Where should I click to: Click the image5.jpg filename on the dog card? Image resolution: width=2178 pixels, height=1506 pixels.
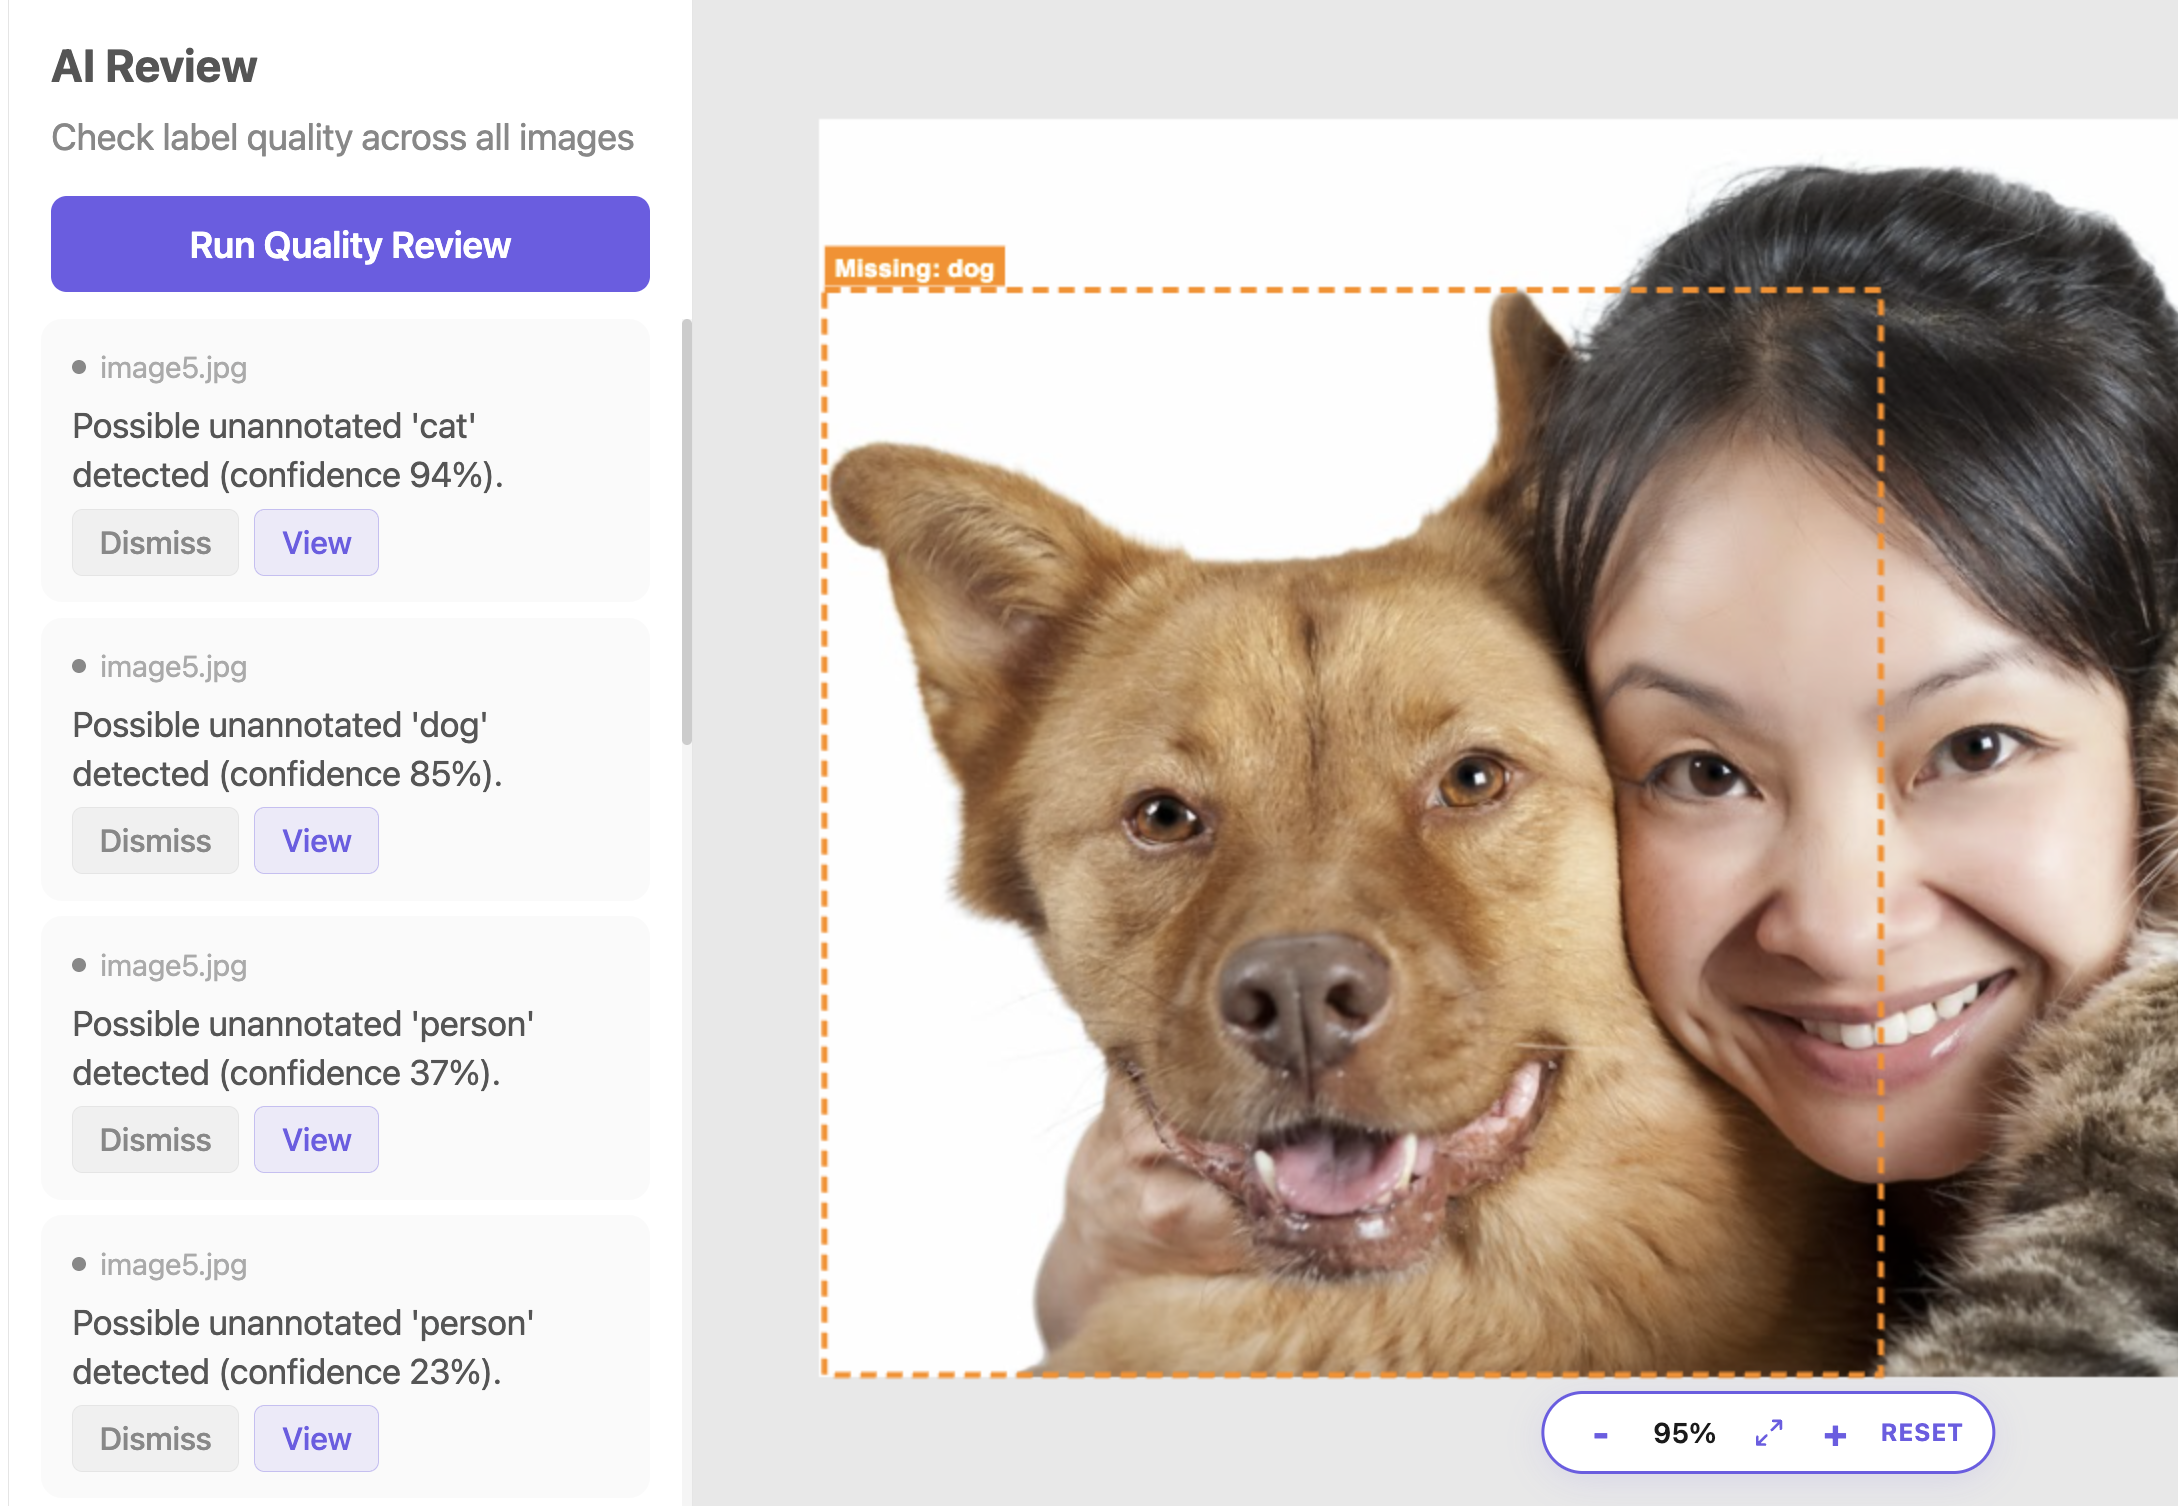coord(173,666)
